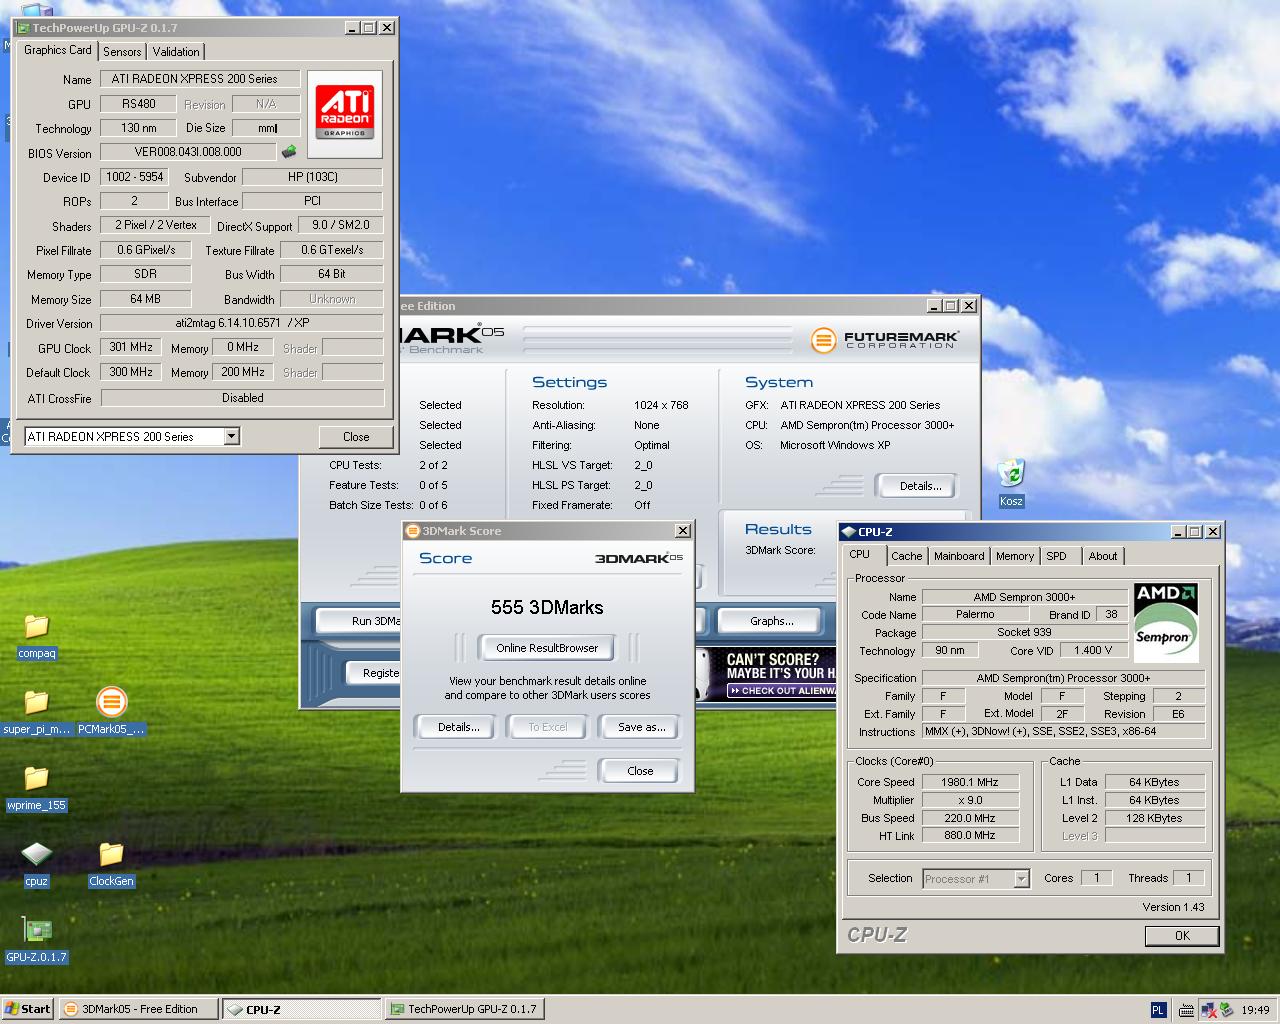1280x1024 pixels.
Task: Select the Graphics Card tab in GPU-Z
Action: 57,50
